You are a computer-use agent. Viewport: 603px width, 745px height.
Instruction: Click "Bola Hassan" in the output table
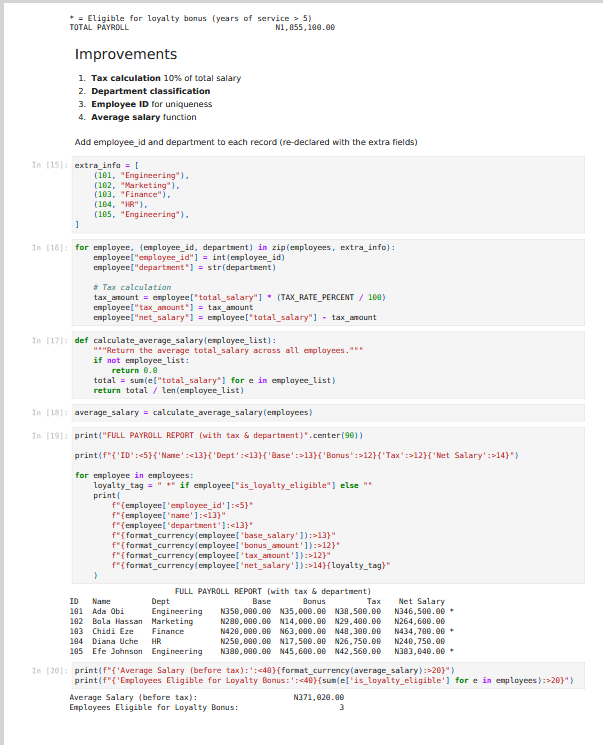[117, 621]
